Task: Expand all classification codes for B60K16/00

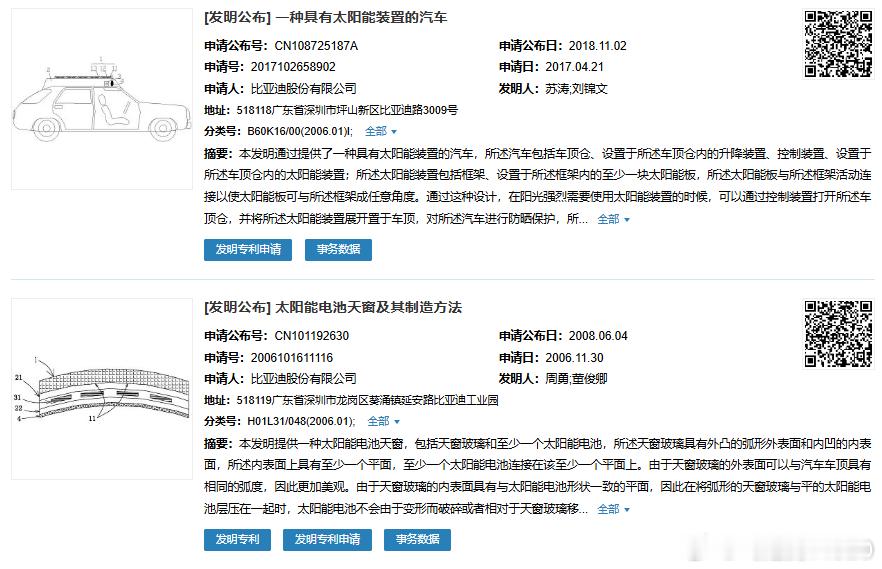Action: click(x=381, y=132)
